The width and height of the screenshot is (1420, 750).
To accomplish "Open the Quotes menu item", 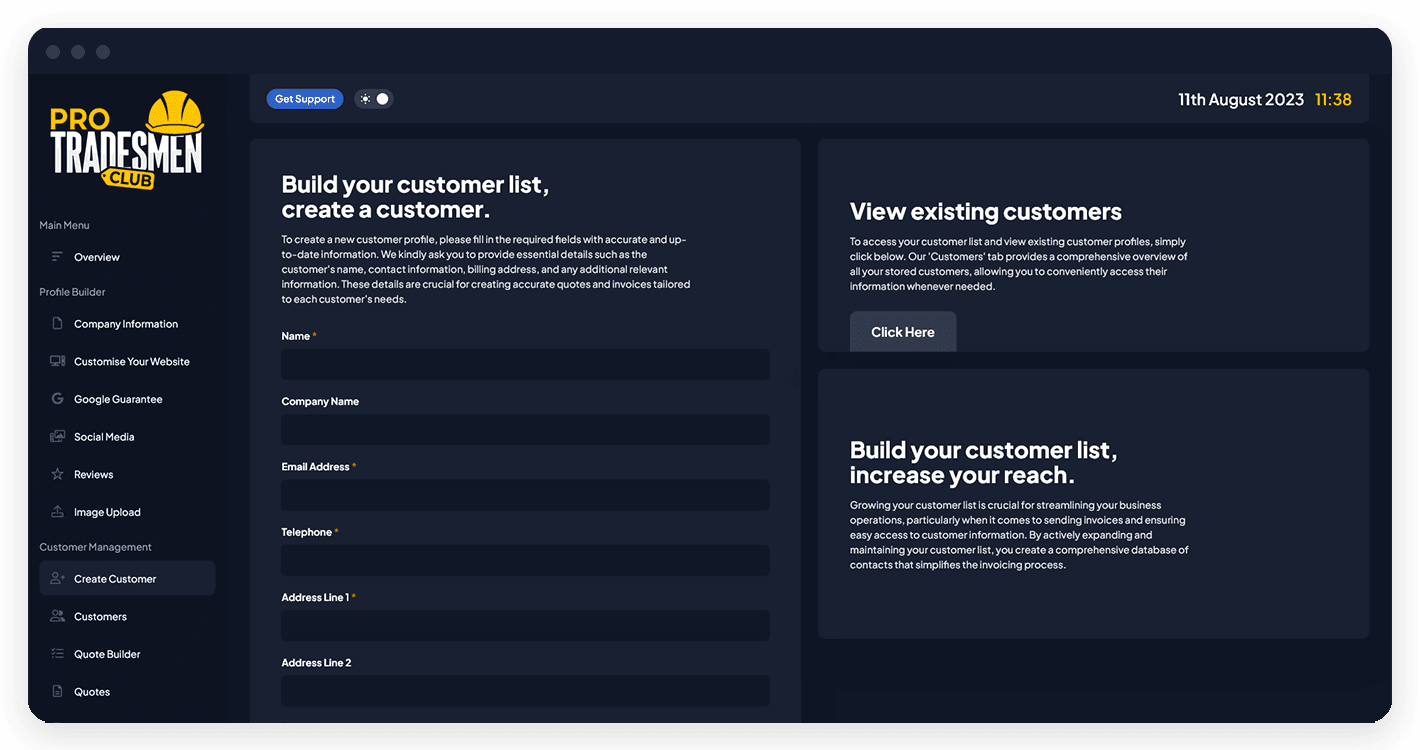I will click(127, 692).
